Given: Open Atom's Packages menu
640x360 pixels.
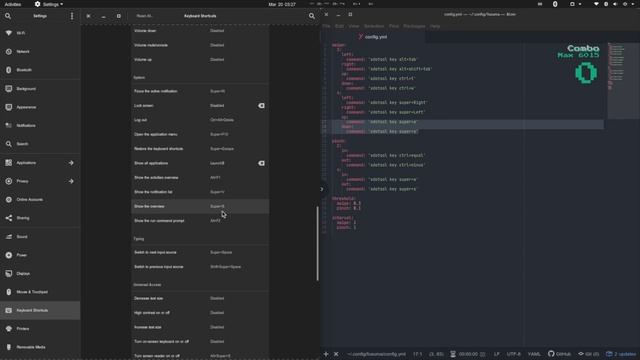Looking at the screenshot, I should click(x=414, y=26).
